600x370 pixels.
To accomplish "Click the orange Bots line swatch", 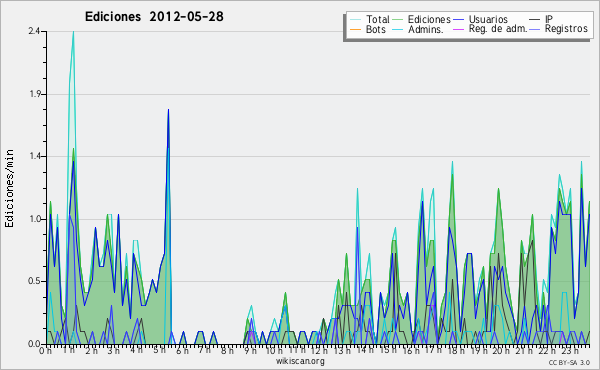I will coord(355,29).
